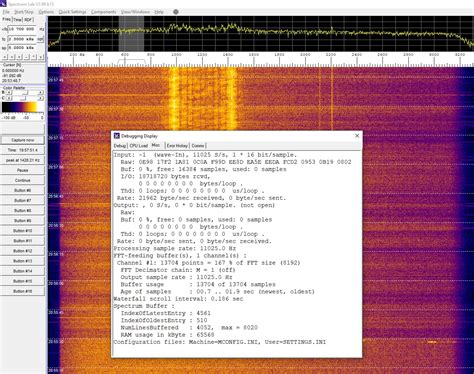This screenshot has height=374, width=474.
Task: Open the Start/Stop menu
Action: point(24,12)
